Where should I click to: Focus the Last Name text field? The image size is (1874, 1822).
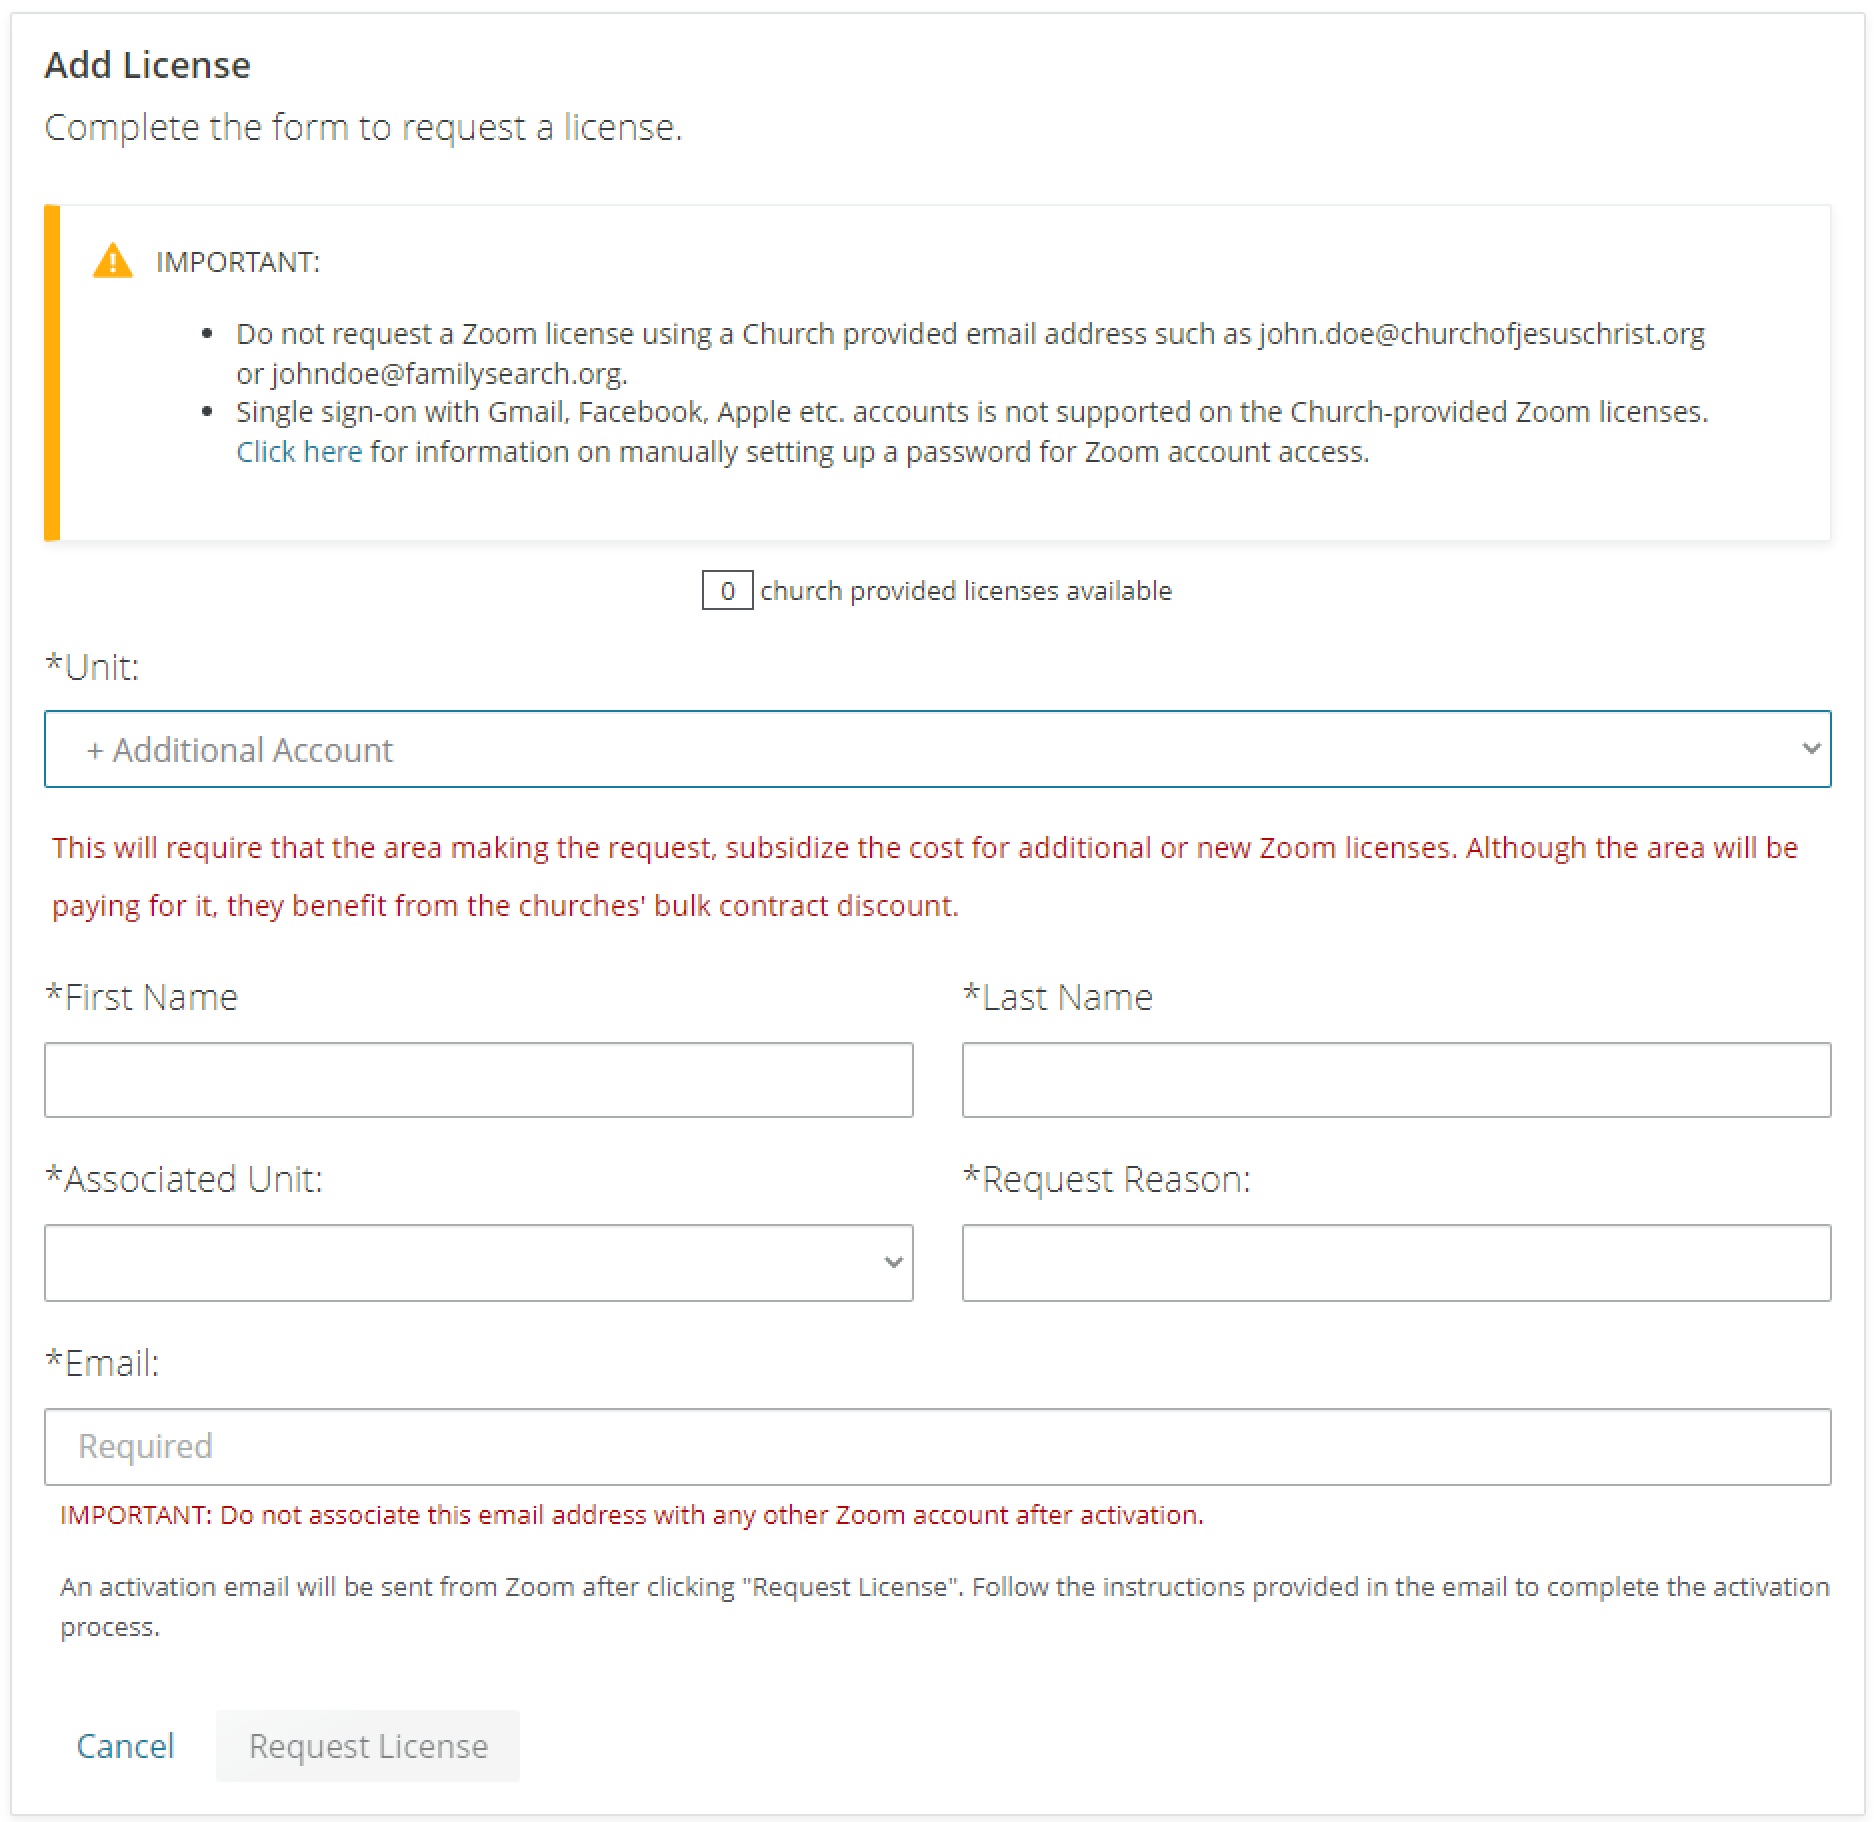tap(1396, 1080)
